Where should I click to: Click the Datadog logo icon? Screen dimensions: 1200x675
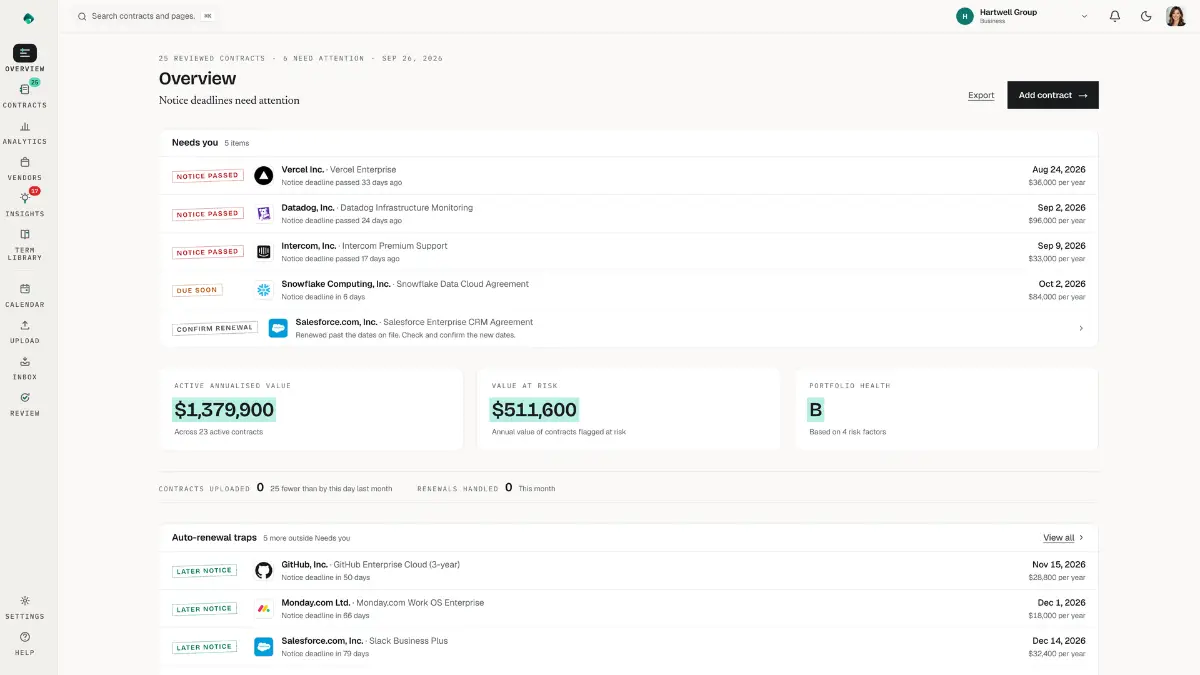[264, 214]
